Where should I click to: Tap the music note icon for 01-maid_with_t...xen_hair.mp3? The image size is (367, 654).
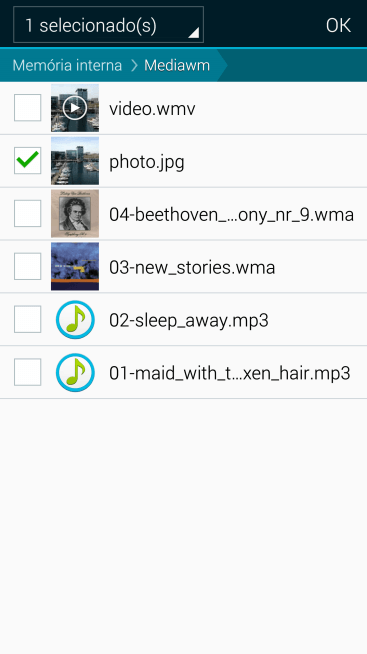click(x=75, y=372)
